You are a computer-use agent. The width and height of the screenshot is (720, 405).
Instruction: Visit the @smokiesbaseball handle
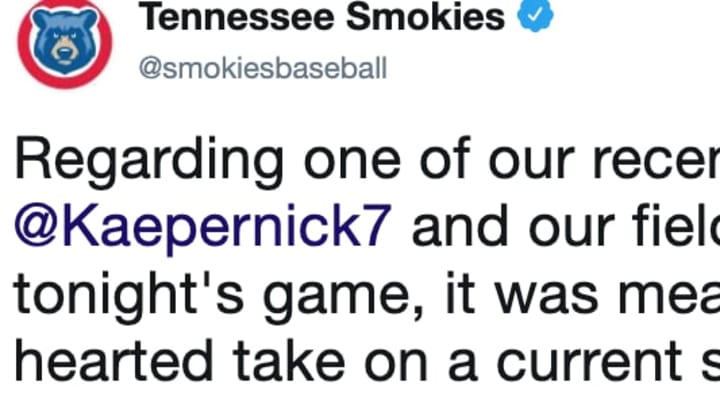pos(263,68)
